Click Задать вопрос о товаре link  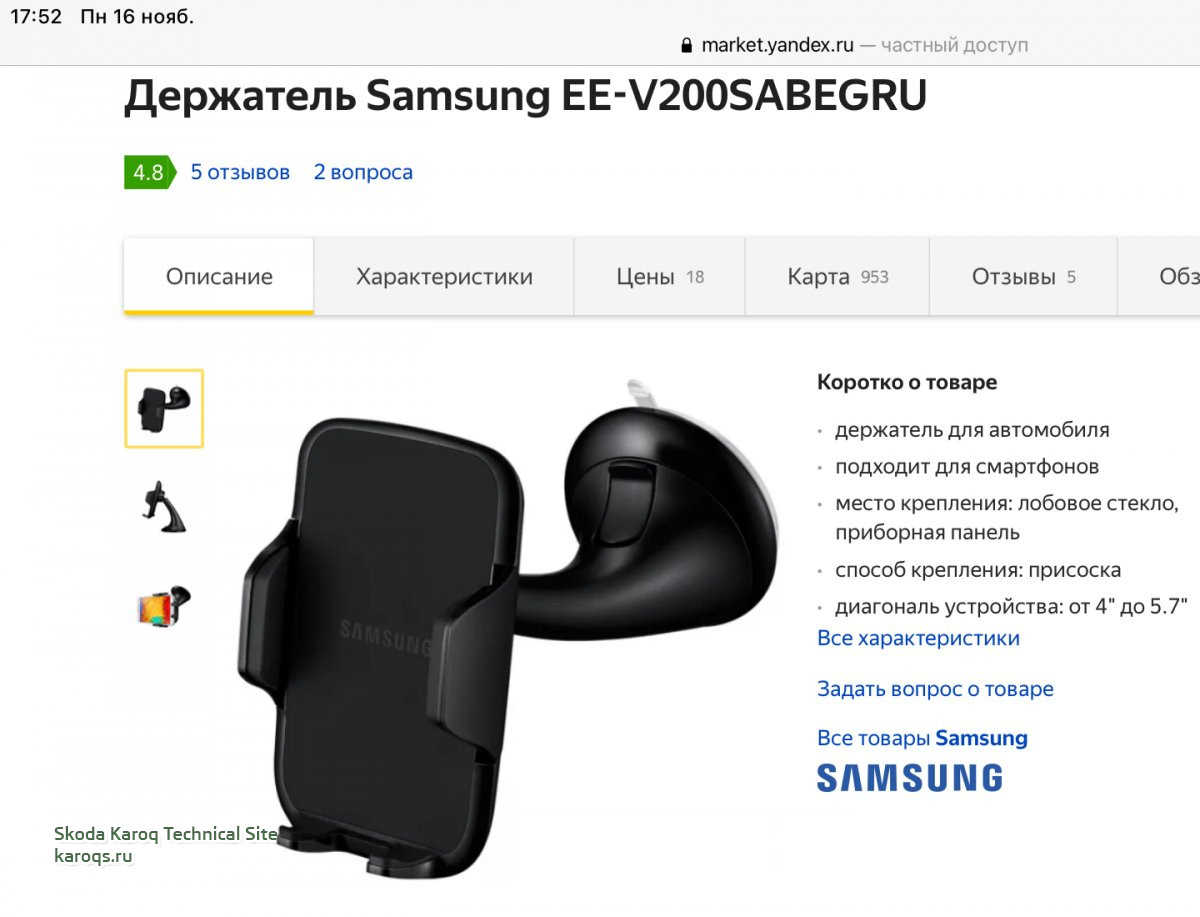tap(935, 689)
